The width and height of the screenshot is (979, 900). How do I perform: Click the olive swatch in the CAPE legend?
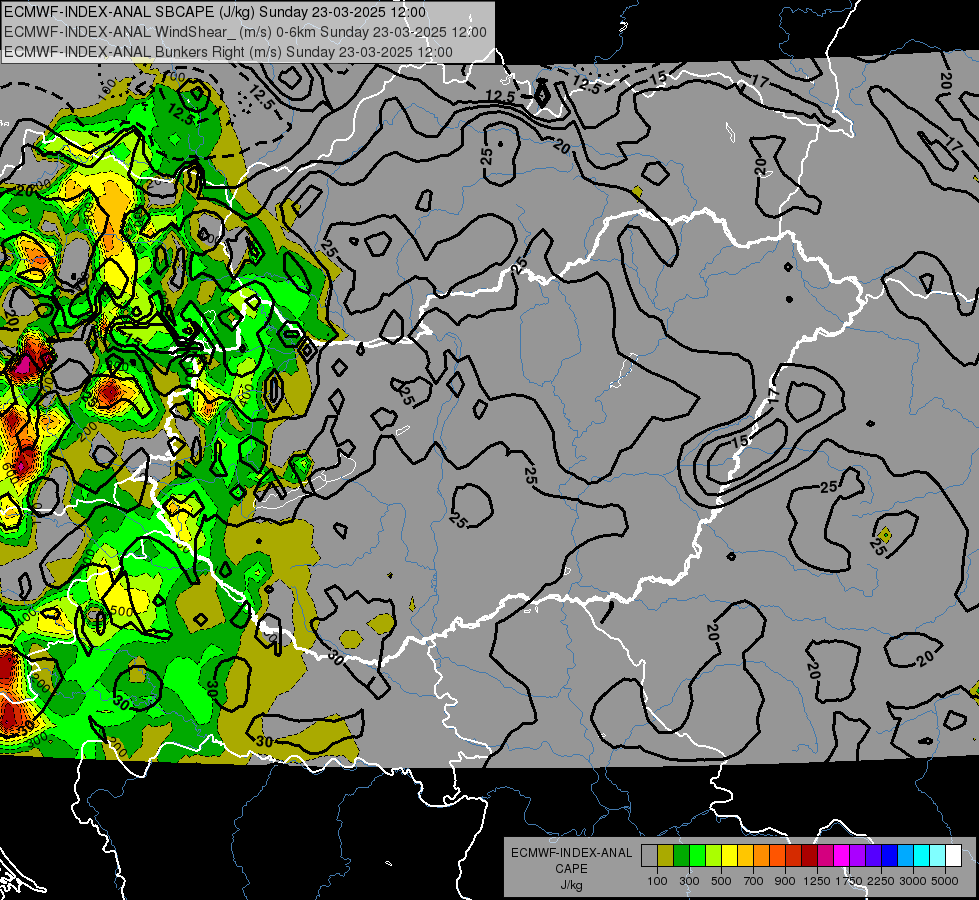tap(666, 856)
